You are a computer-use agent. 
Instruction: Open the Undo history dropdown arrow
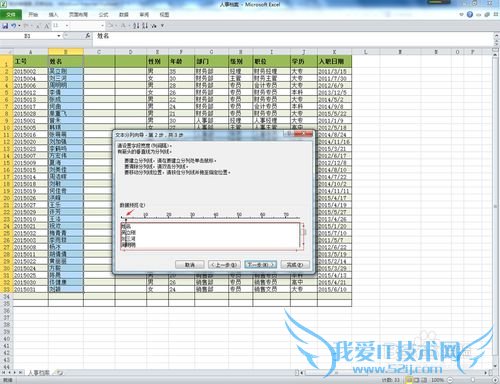coord(19,26)
